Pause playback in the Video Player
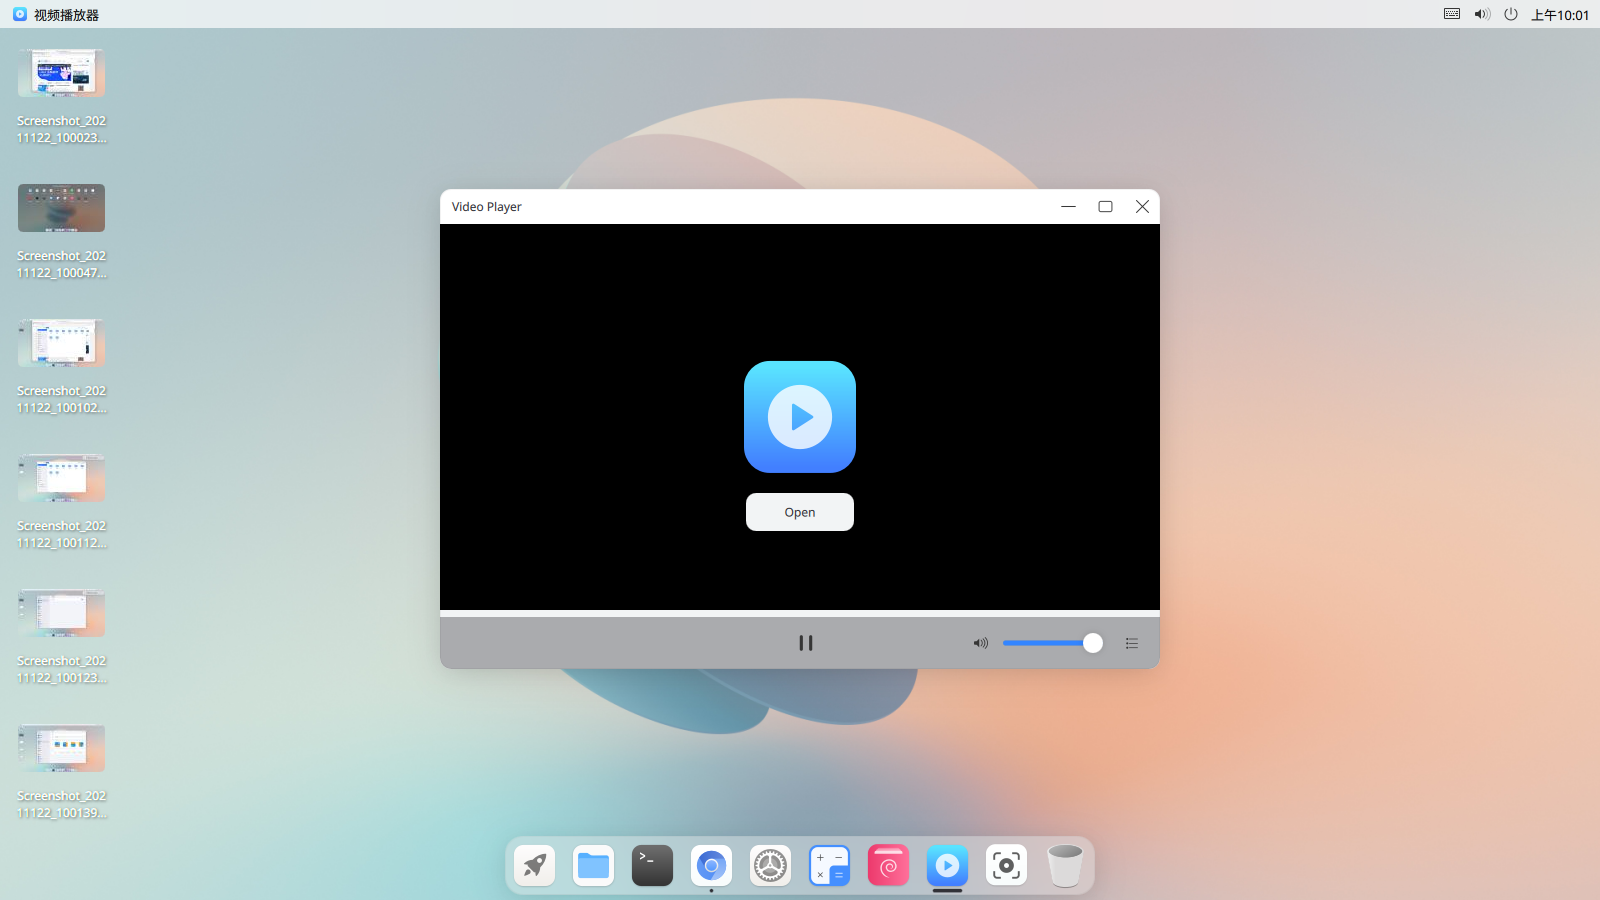This screenshot has height=900, width=1600. (x=806, y=643)
